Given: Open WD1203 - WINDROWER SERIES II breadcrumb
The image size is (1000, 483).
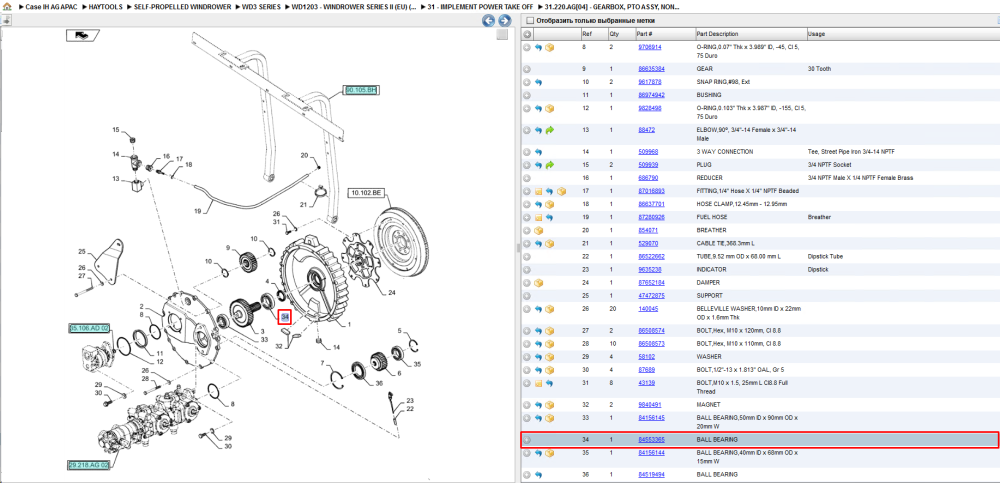Looking at the screenshot, I should [x=354, y=6].
